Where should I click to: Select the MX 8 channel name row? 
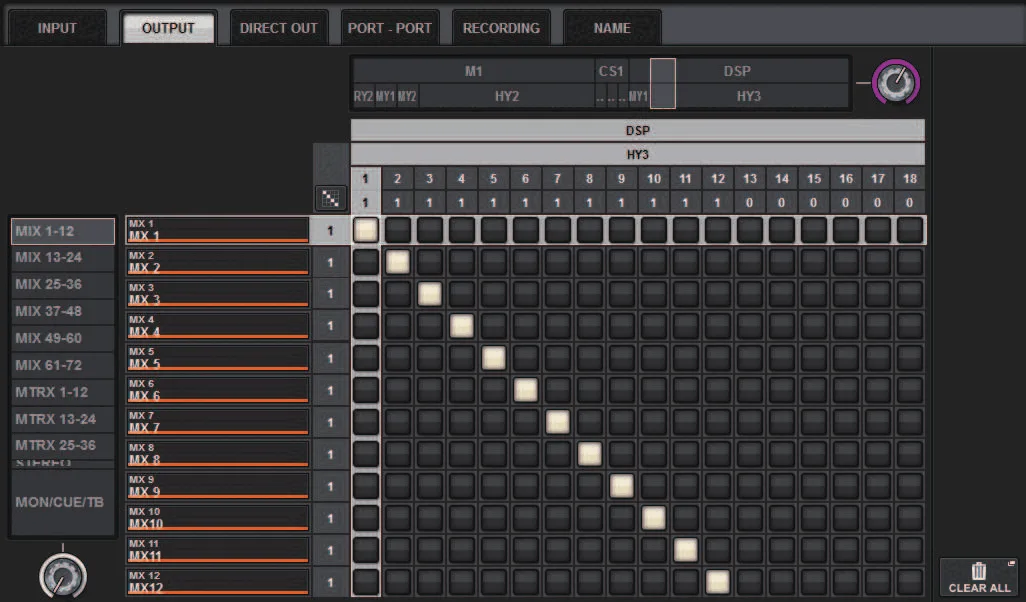click(x=217, y=454)
